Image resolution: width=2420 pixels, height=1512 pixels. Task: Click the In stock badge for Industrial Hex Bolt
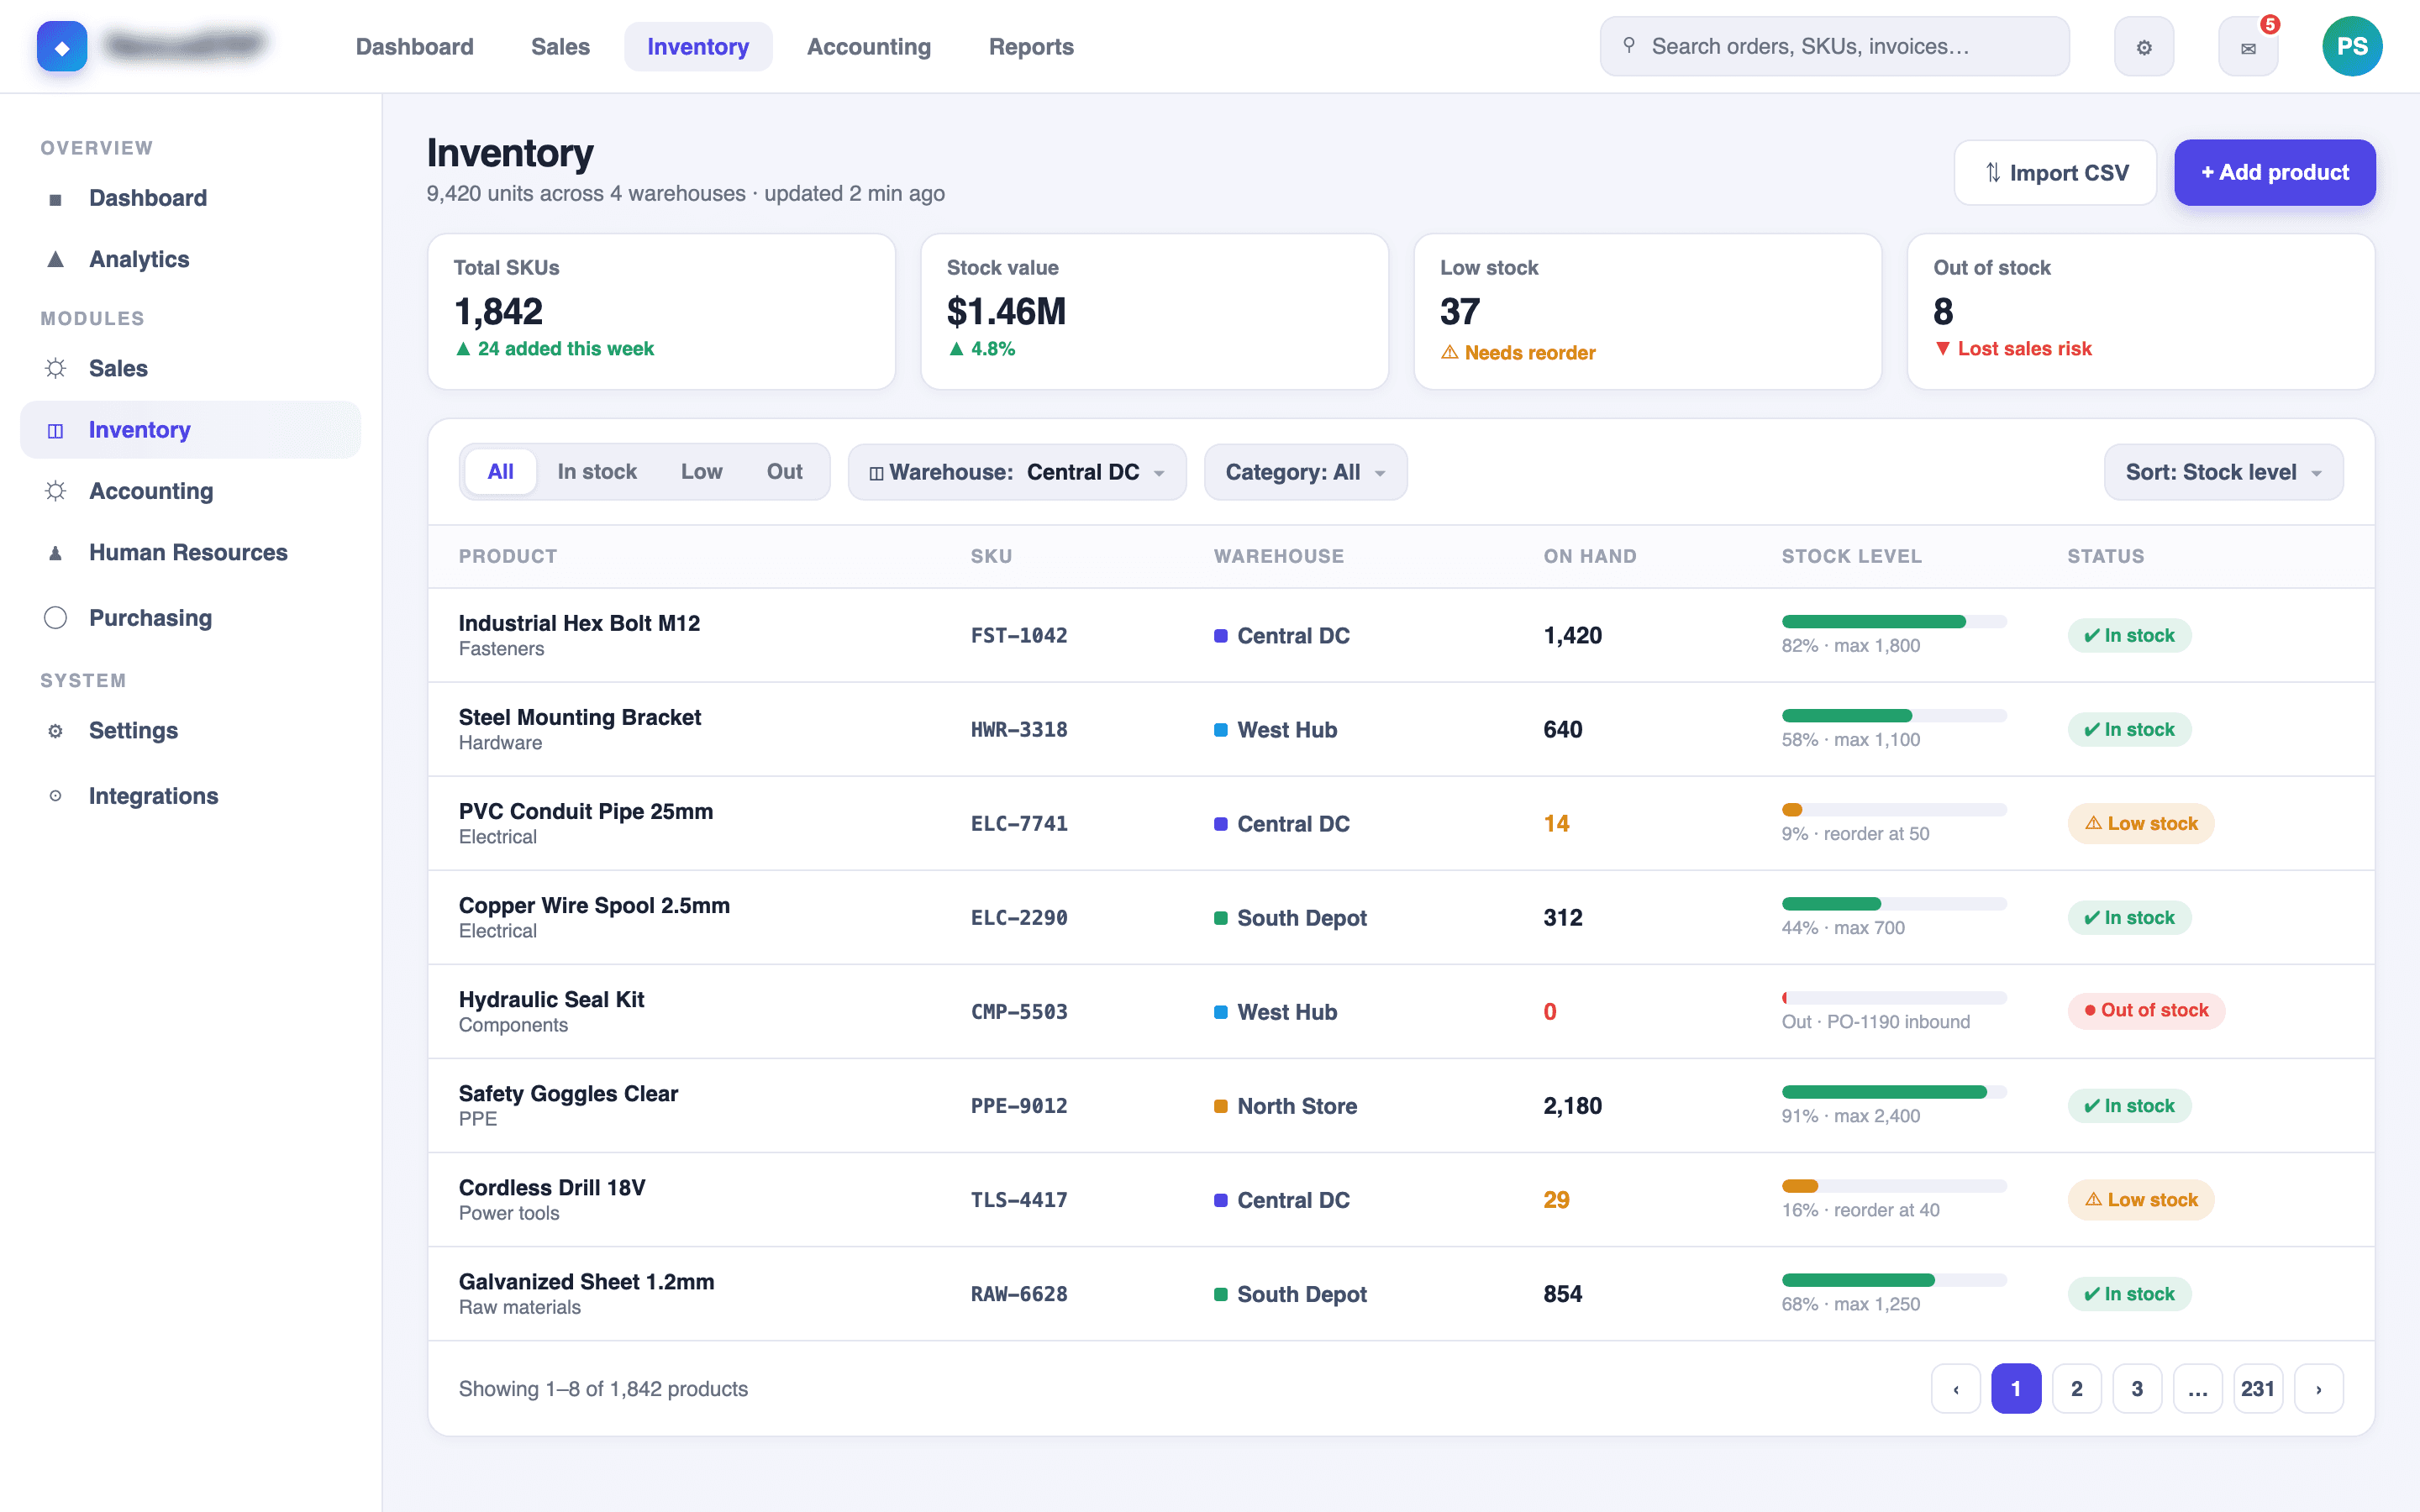2129,636
